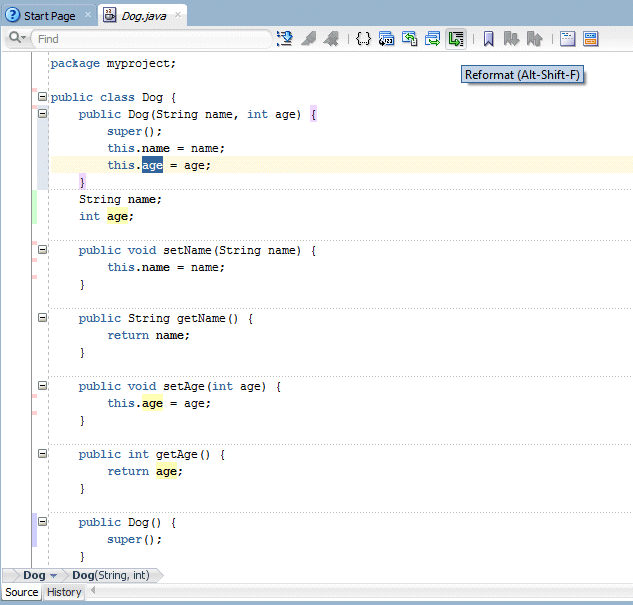633x605 pixels.
Task: Click the quick-fix arrow icon beside the Find field
Action: pos(285,39)
